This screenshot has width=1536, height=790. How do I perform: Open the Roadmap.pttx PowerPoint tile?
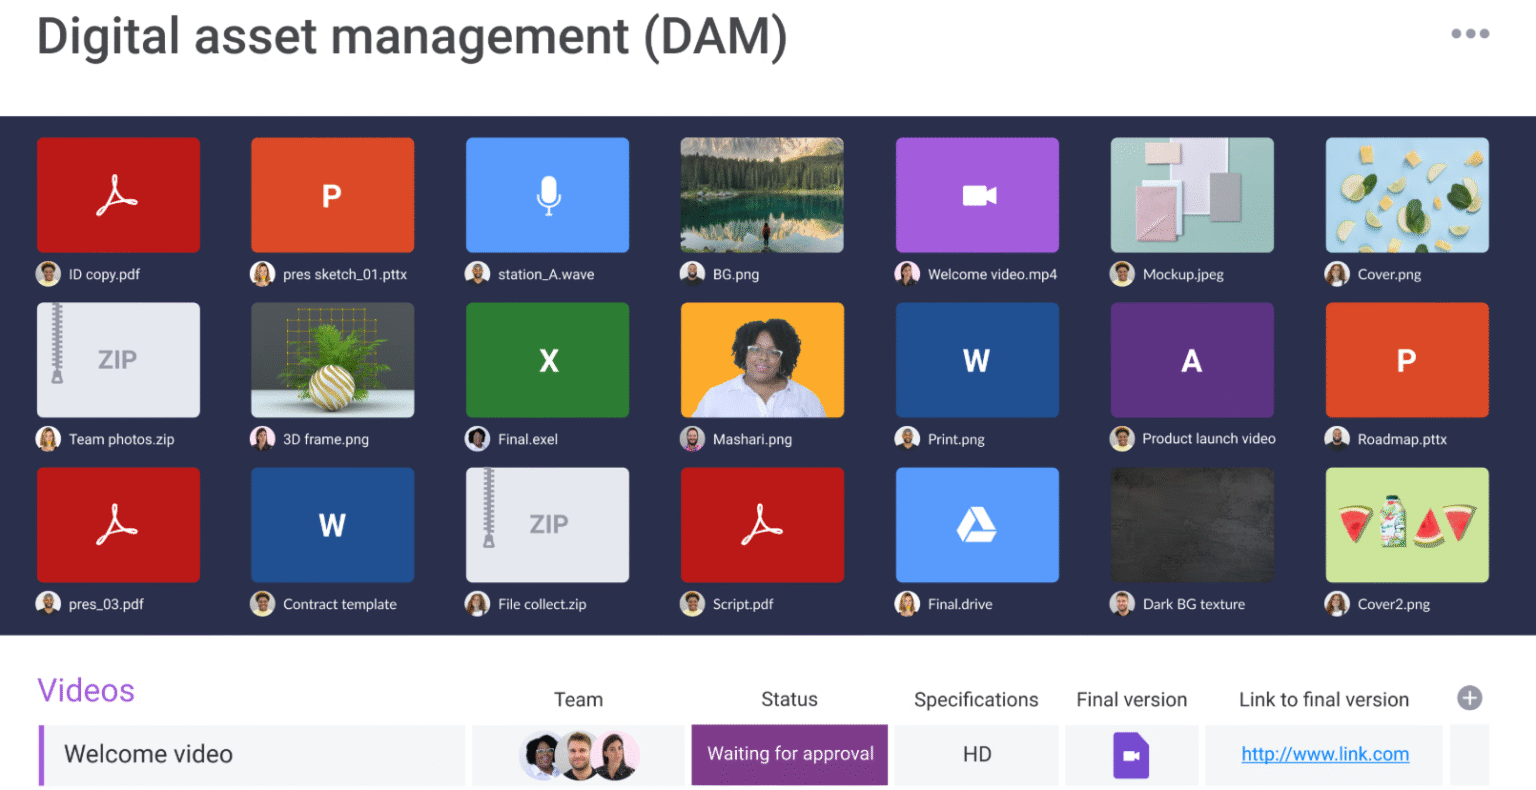[1407, 360]
